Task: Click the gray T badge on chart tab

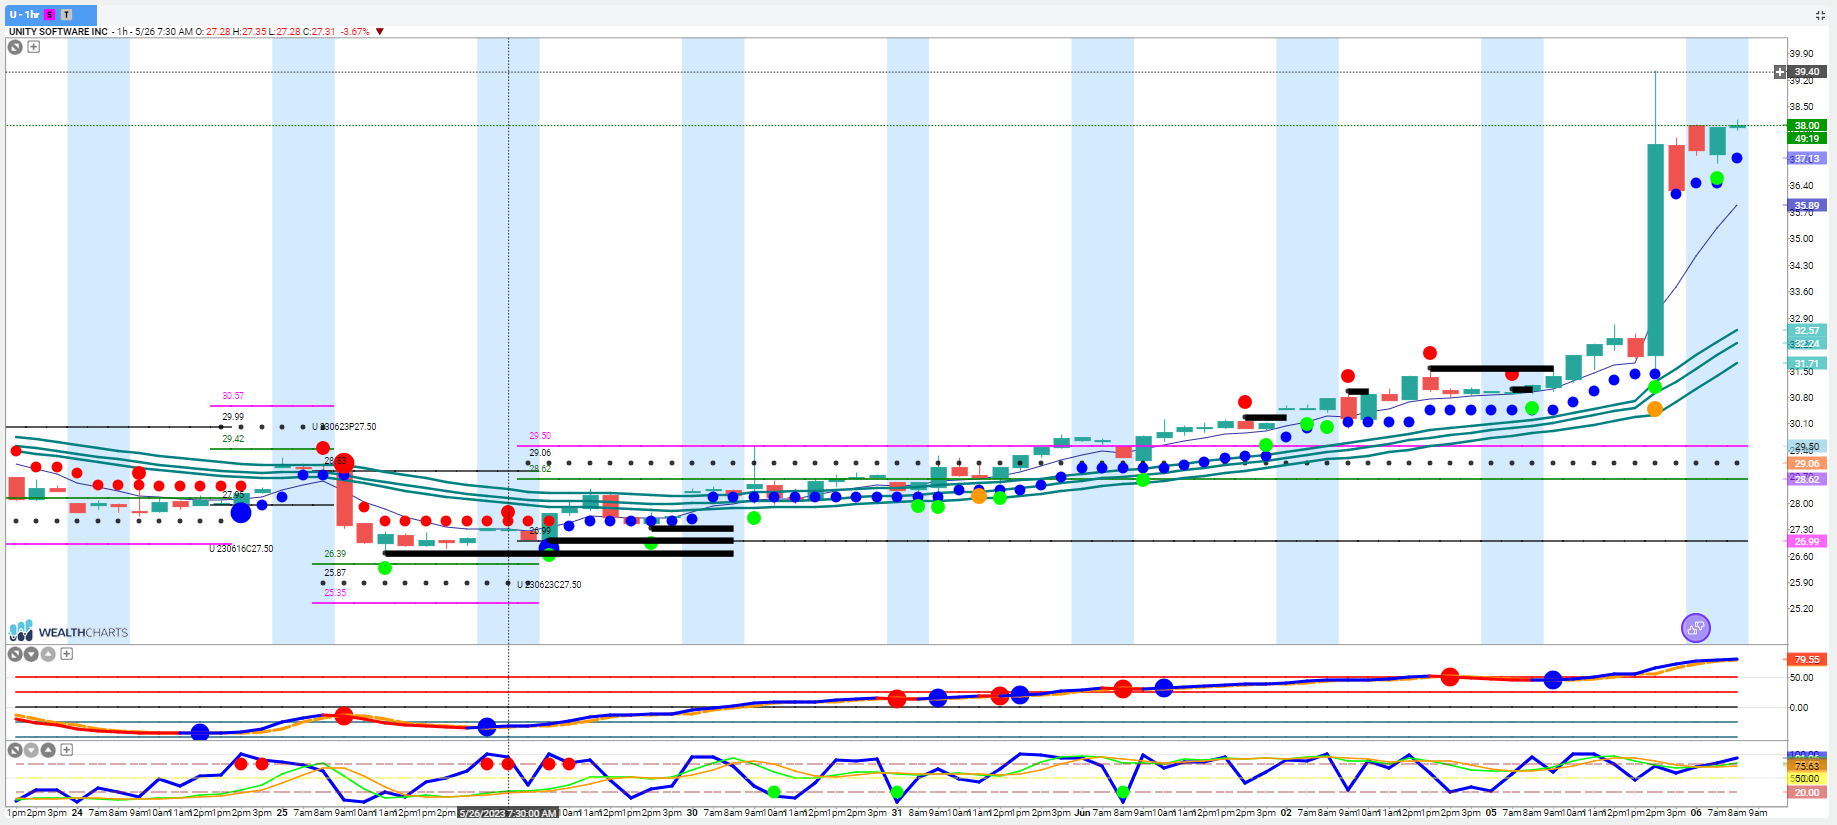Action: 66,15
